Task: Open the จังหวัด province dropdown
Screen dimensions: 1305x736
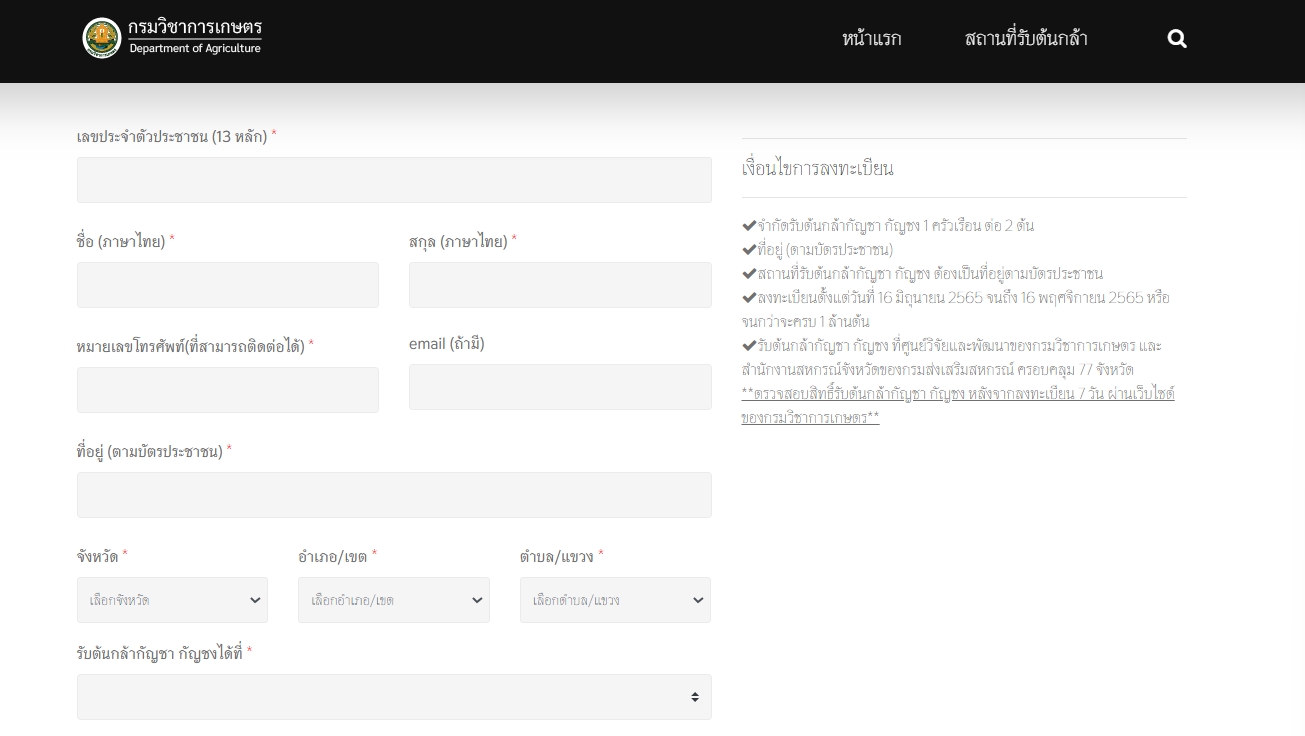Action: click(x=172, y=600)
